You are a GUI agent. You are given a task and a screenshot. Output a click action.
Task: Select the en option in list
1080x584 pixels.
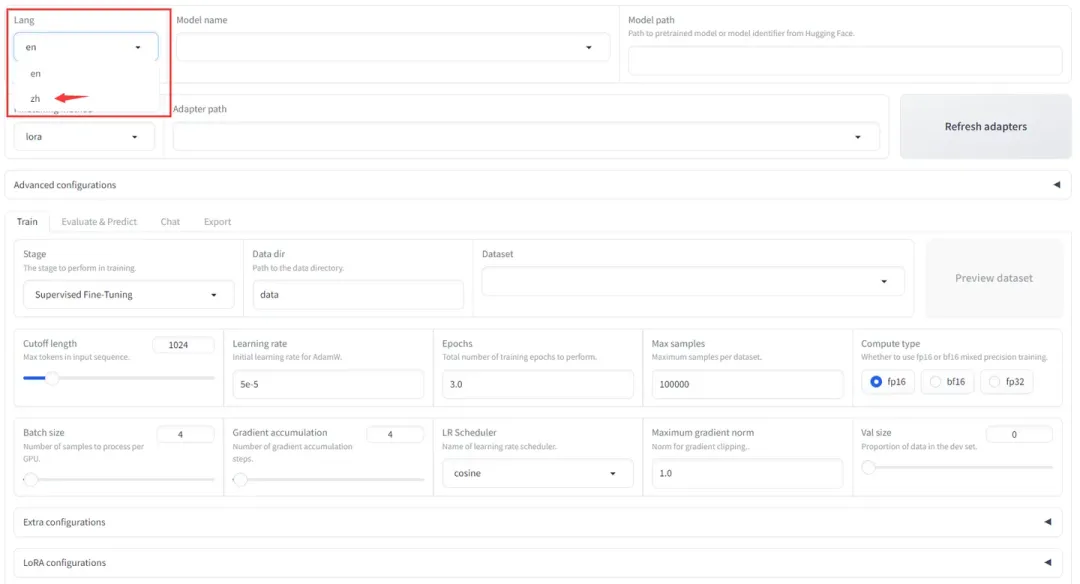click(35, 74)
